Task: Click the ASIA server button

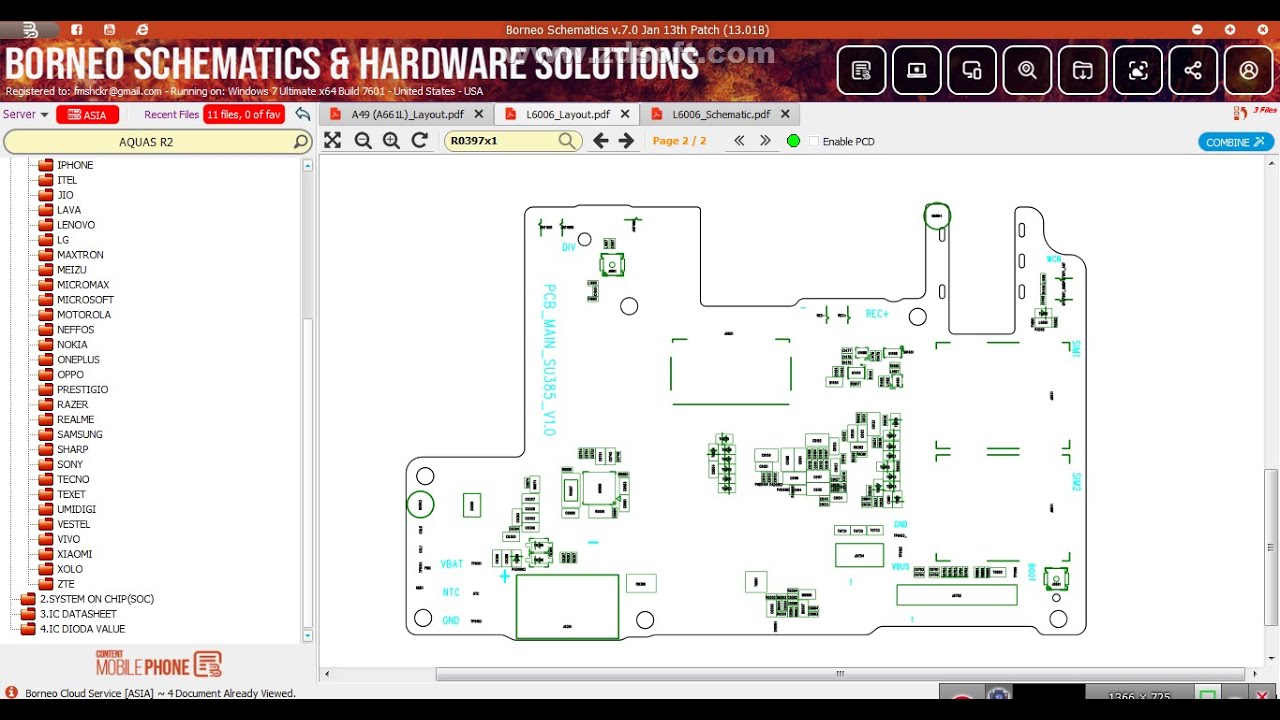Action: coord(88,115)
